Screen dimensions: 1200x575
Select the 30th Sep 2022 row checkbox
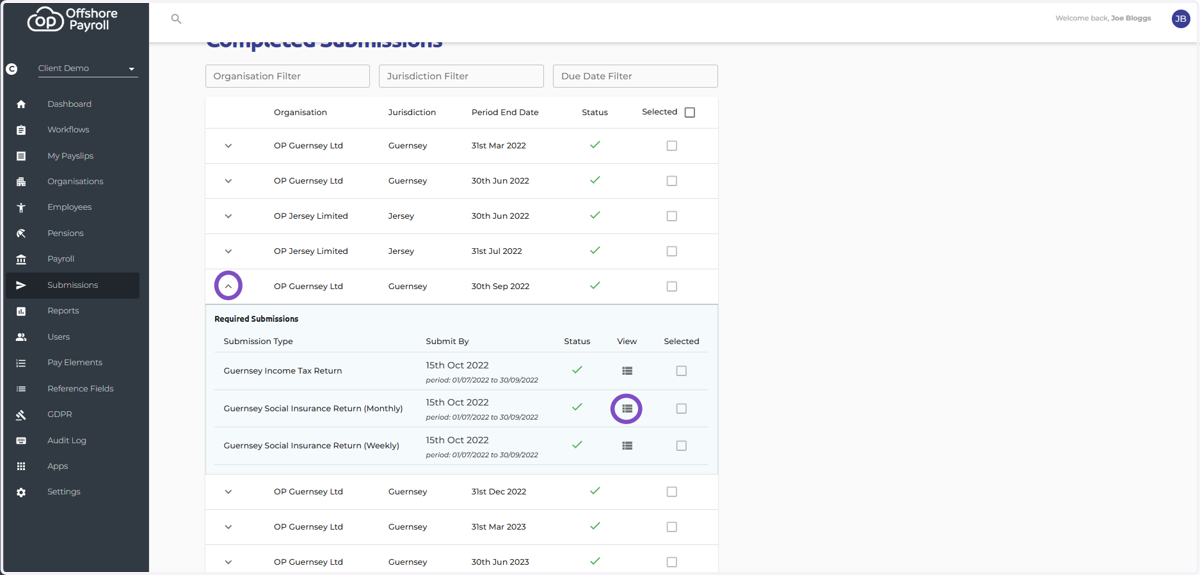[672, 286]
